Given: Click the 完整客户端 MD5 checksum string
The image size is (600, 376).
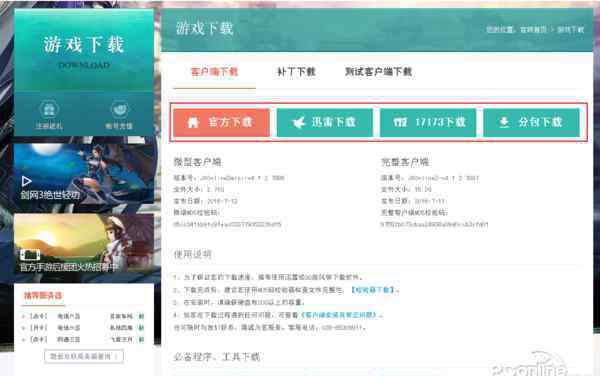Looking at the screenshot, I should 434,224.
